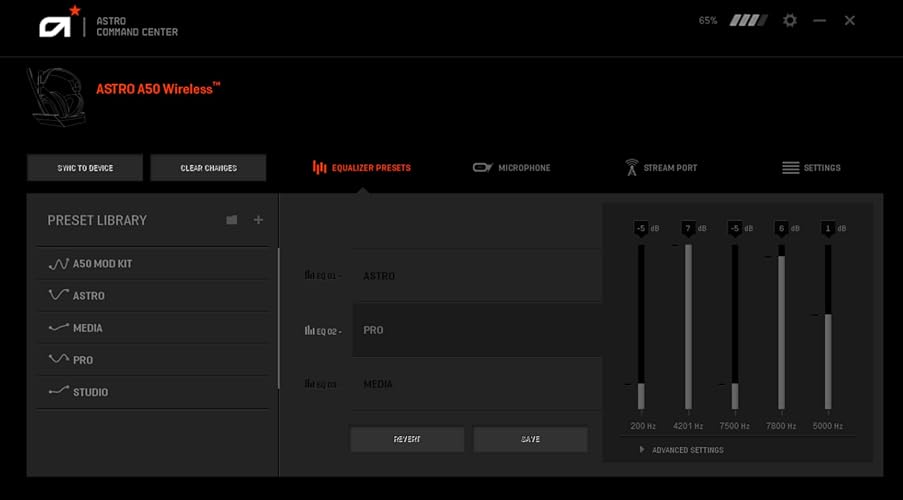Select MEDIA preset in Preset Library
The image size is (903, 500).
(x=153, y=328)
